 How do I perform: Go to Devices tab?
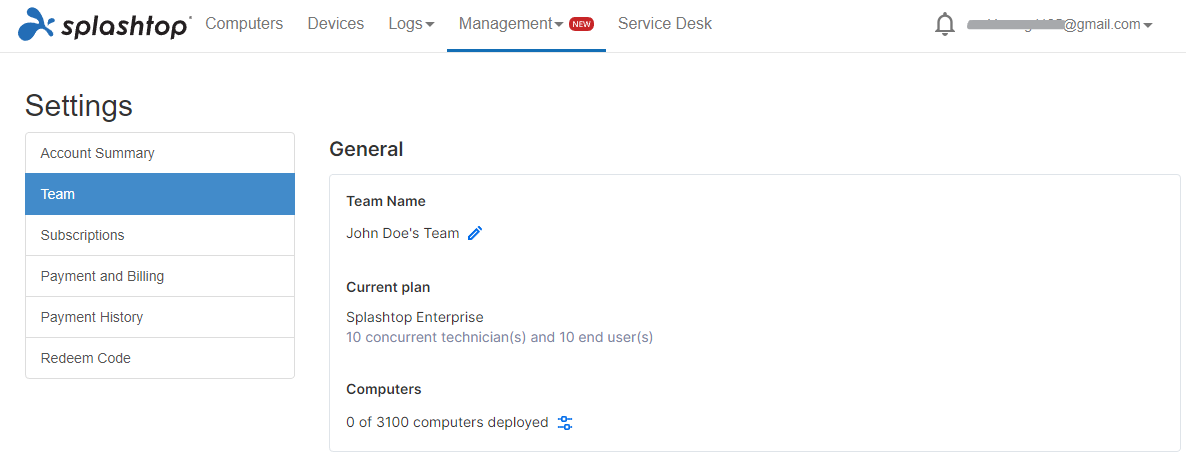[336, 24]
